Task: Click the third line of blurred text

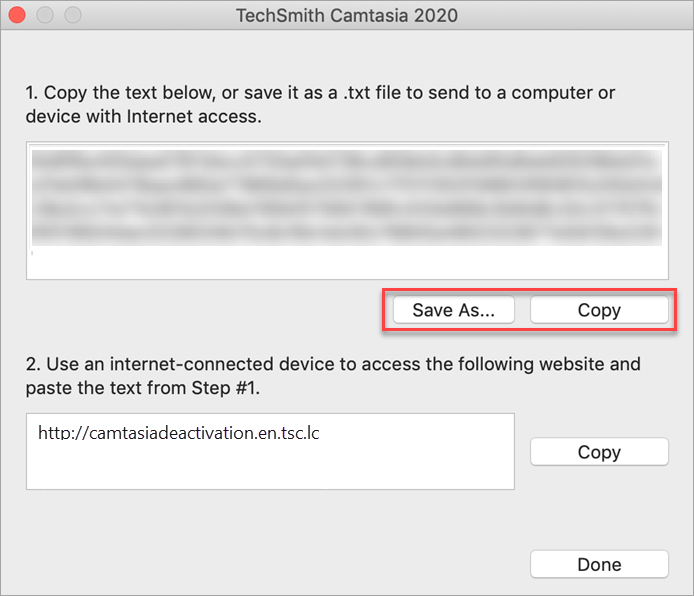Action: [346, 209]
